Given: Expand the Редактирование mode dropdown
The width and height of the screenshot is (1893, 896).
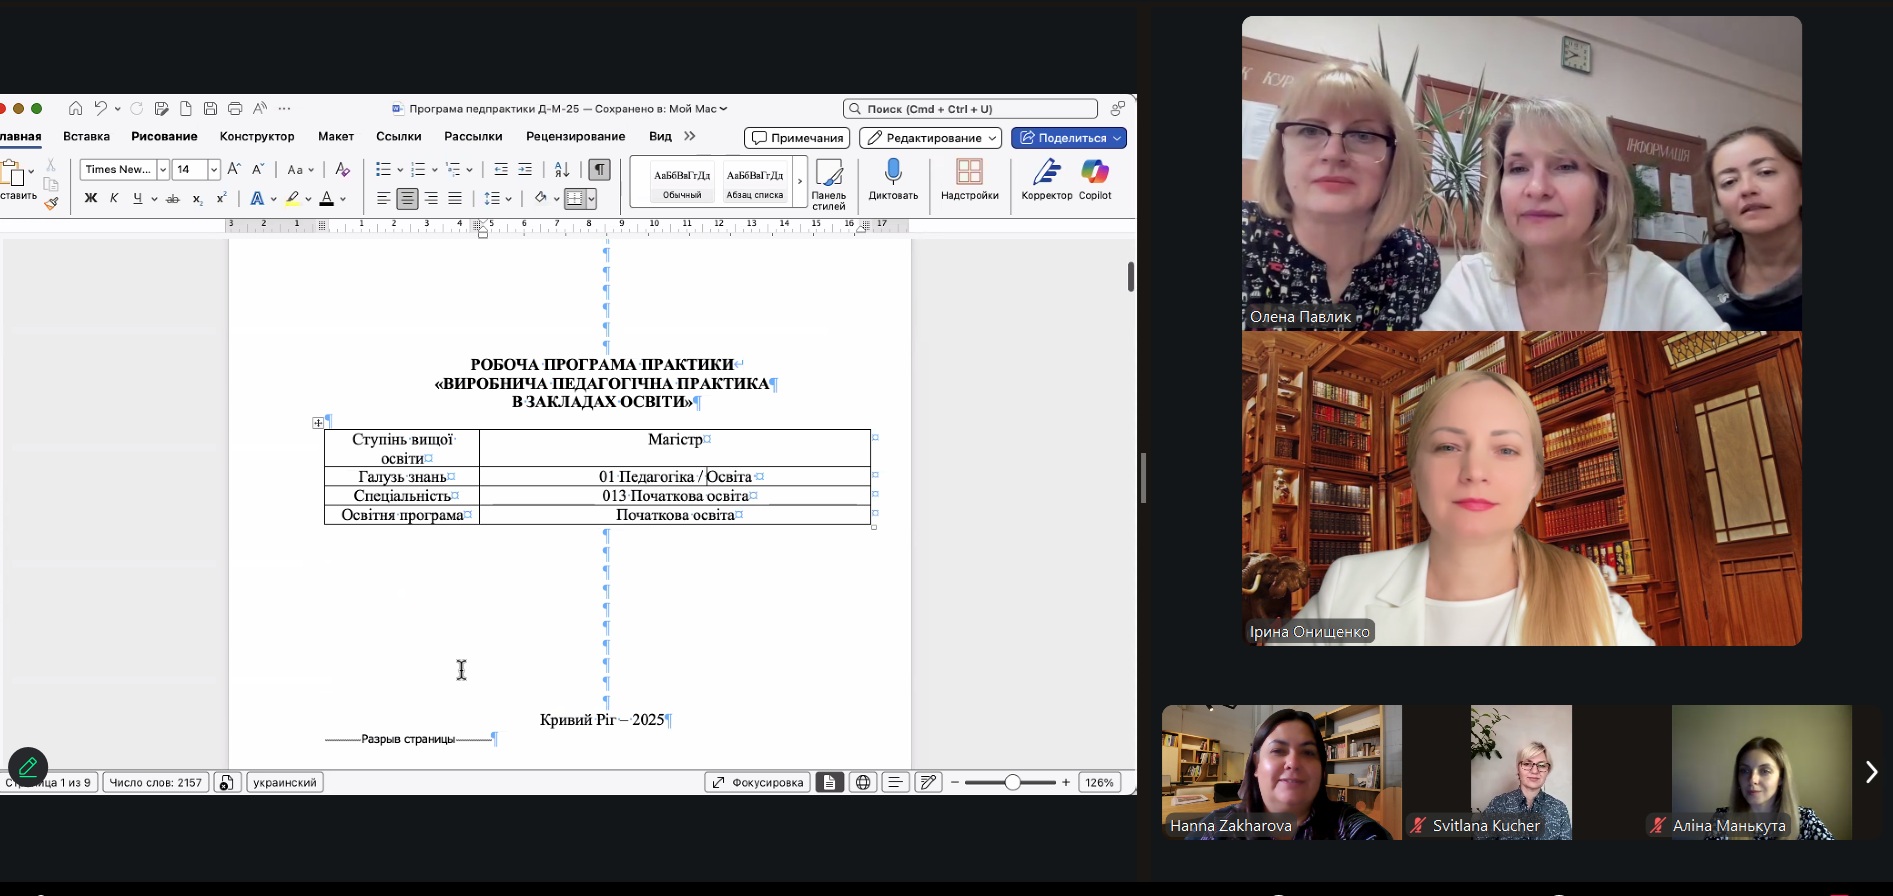Looking at the screenshot, I should point(992,138).
